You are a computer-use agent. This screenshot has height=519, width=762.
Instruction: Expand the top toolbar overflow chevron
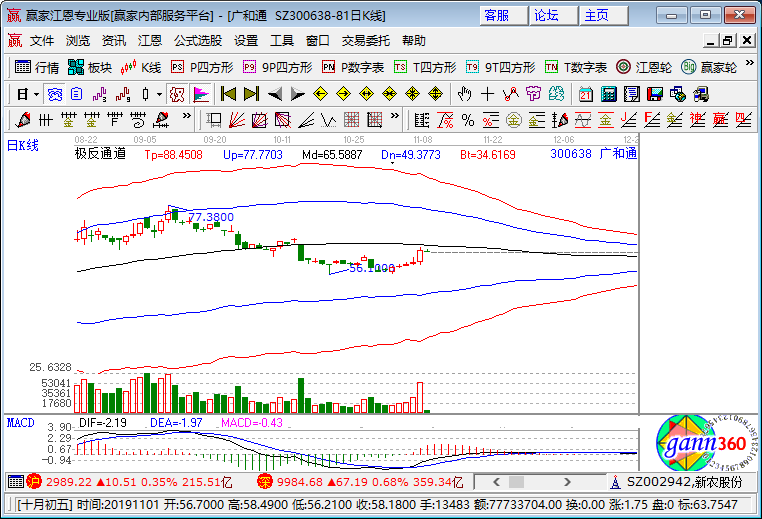coord(750,63)
